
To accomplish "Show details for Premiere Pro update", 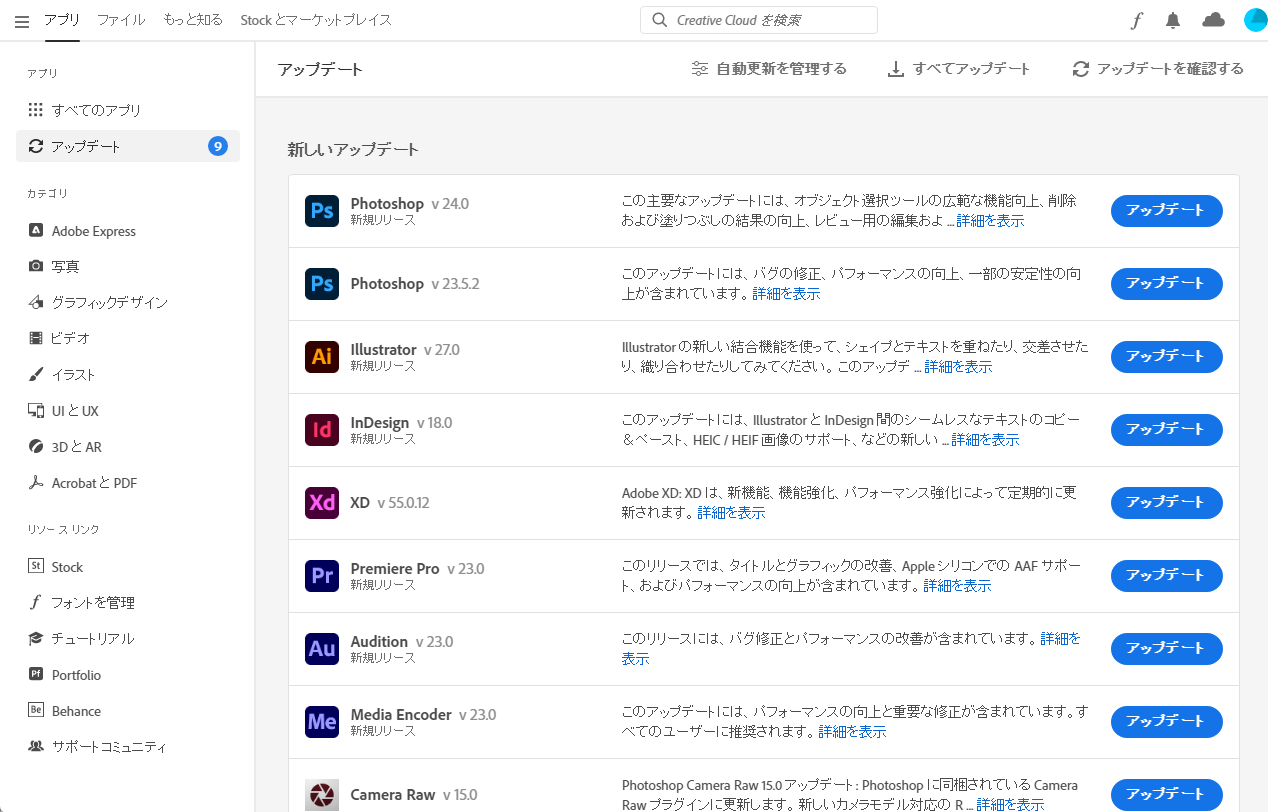I will click(x=957, y=586).
